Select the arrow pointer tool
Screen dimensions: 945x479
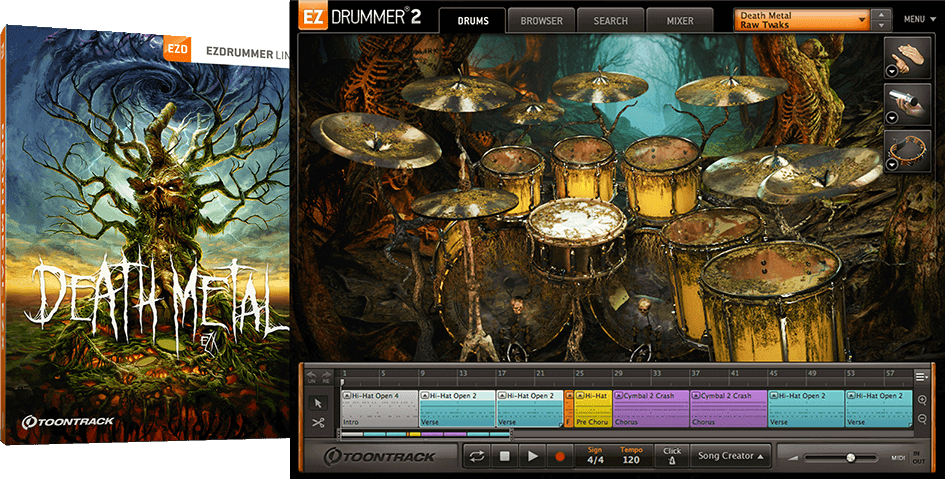coord(318,403)
